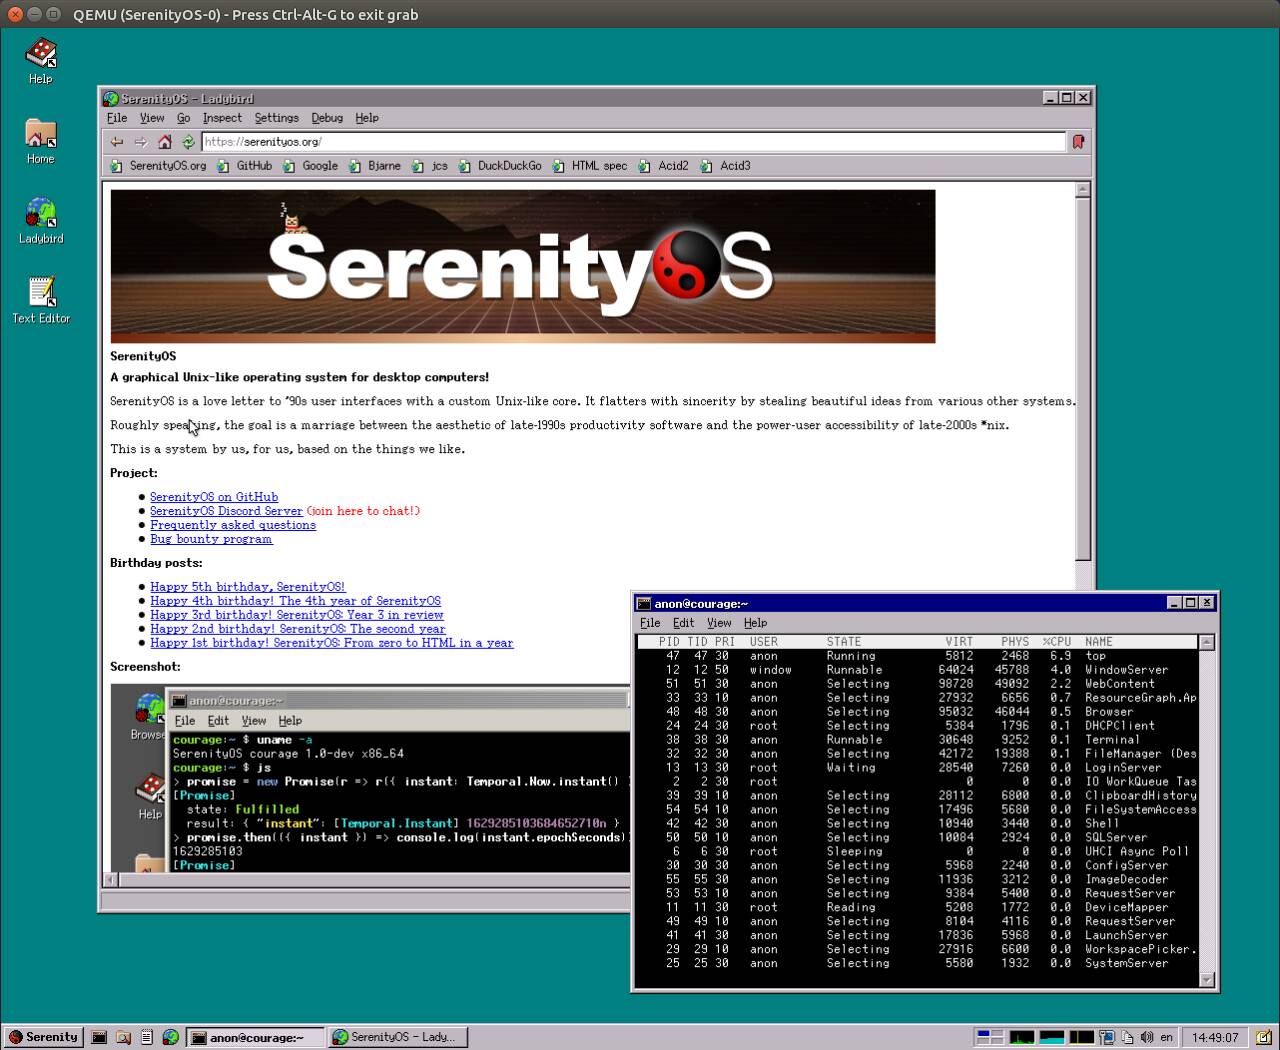Open the network applet in tray
Screen dimensions: 1280x1050
(x=1107, y=1037)
